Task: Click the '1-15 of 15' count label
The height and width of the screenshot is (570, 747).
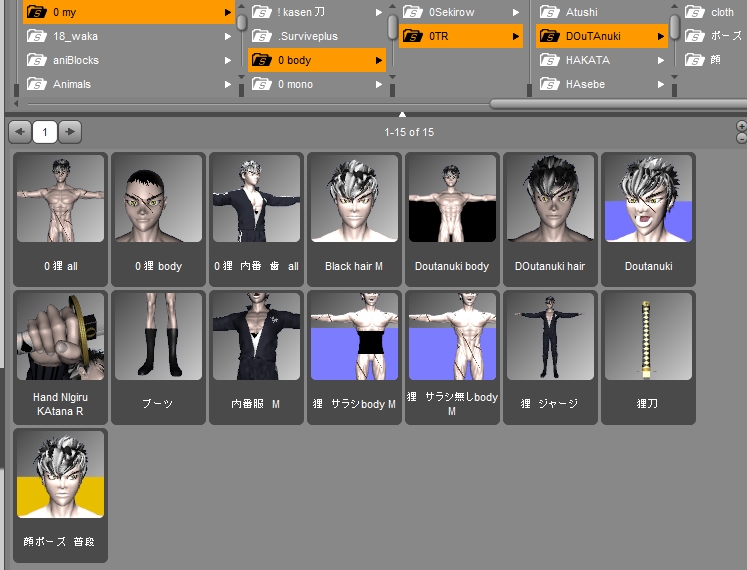Action: click(409, 132)
